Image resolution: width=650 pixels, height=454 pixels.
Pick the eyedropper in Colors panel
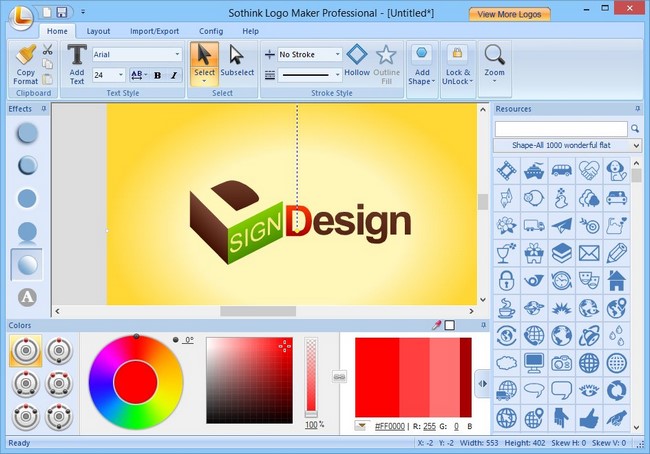coord(436,325)
